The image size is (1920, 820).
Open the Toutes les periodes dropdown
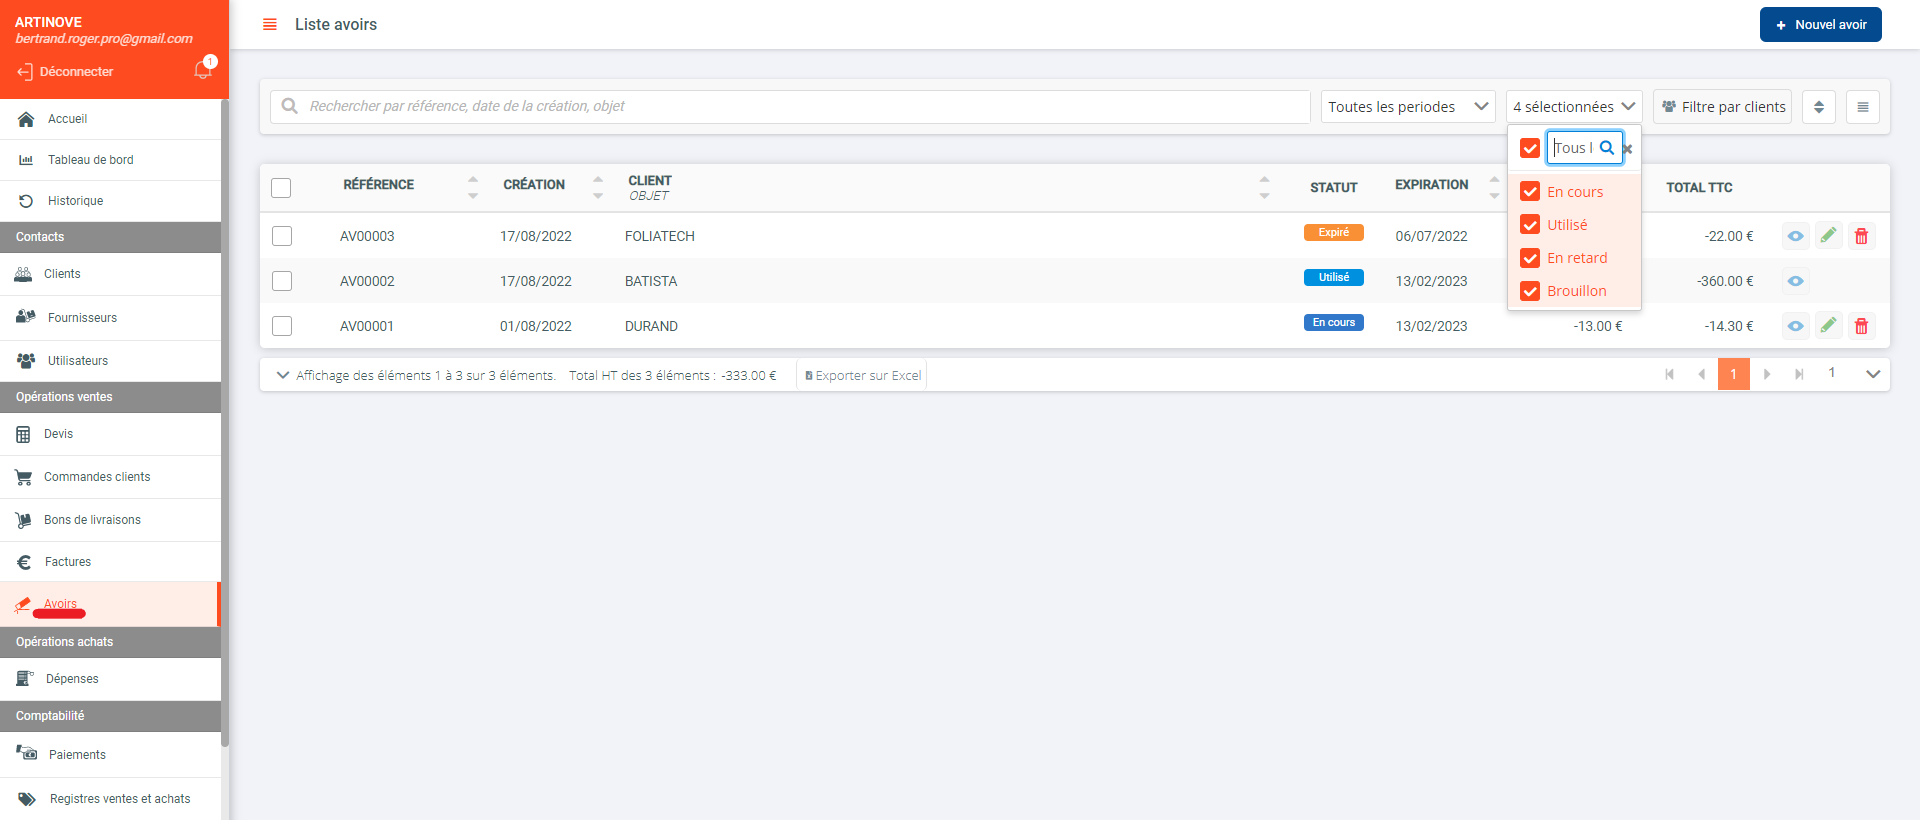tap(1407, 107)
